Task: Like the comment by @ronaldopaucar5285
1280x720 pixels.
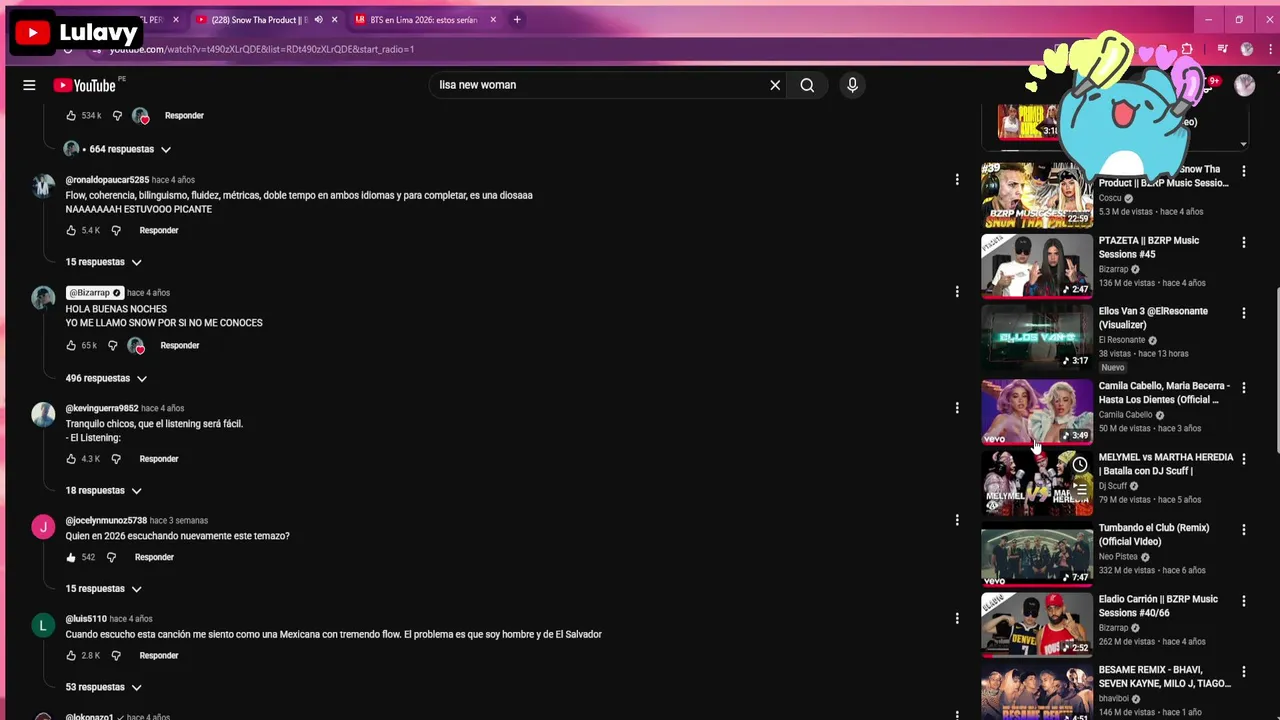Action: click(71, 230)
